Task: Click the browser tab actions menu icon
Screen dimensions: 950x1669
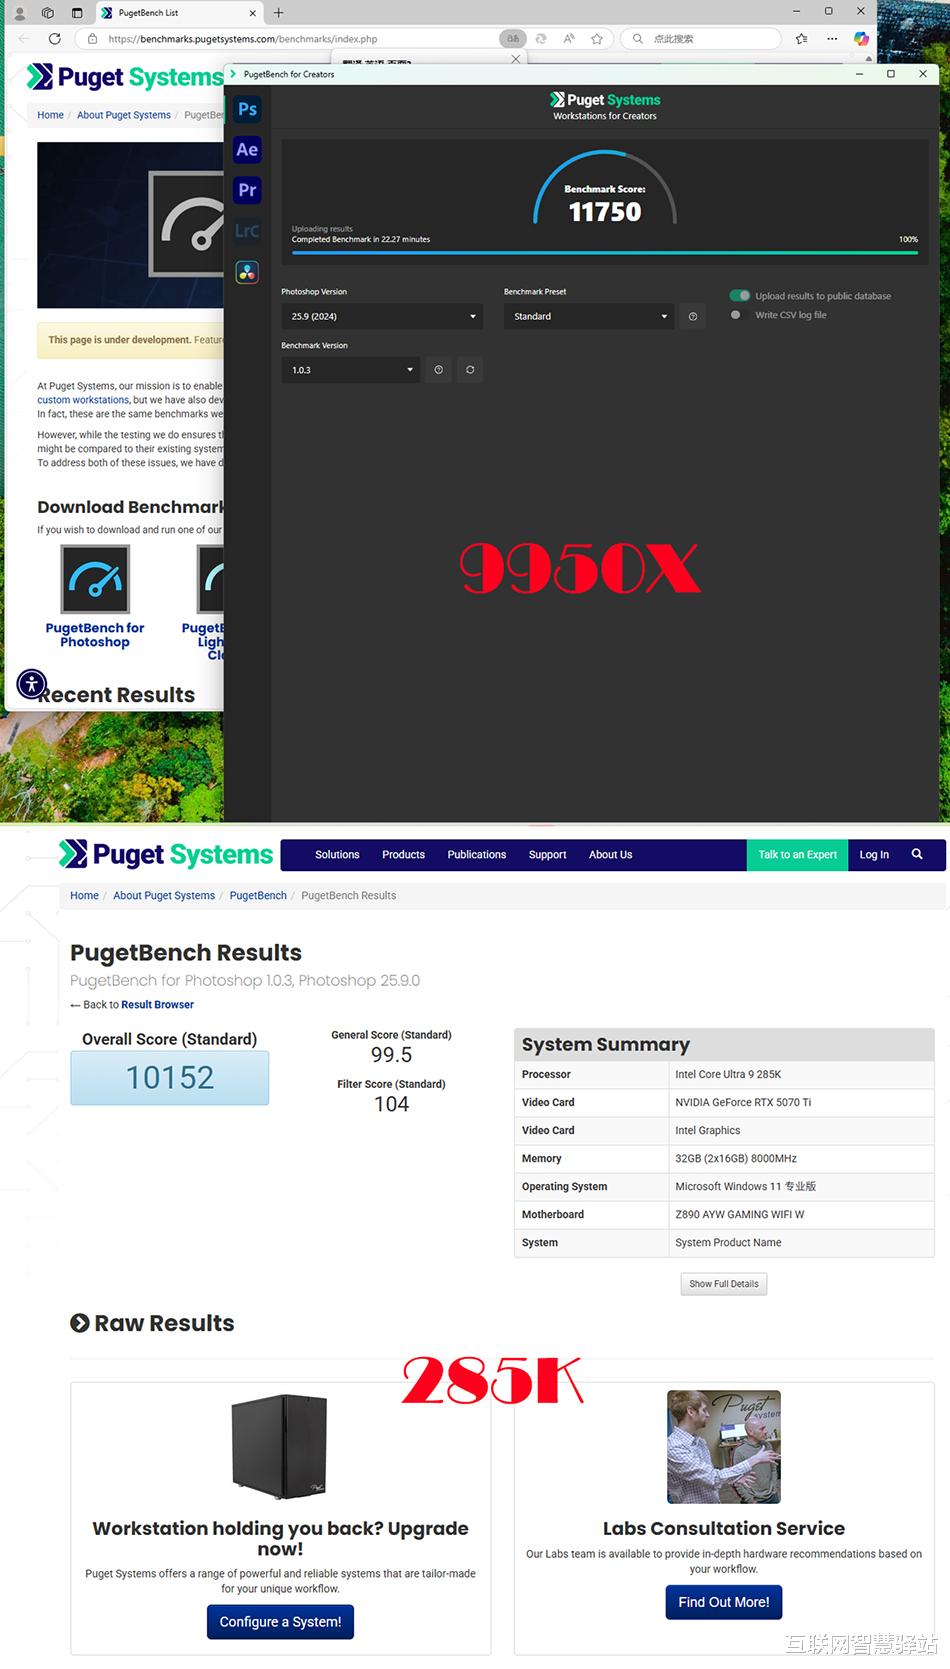Action: [77, 13]
